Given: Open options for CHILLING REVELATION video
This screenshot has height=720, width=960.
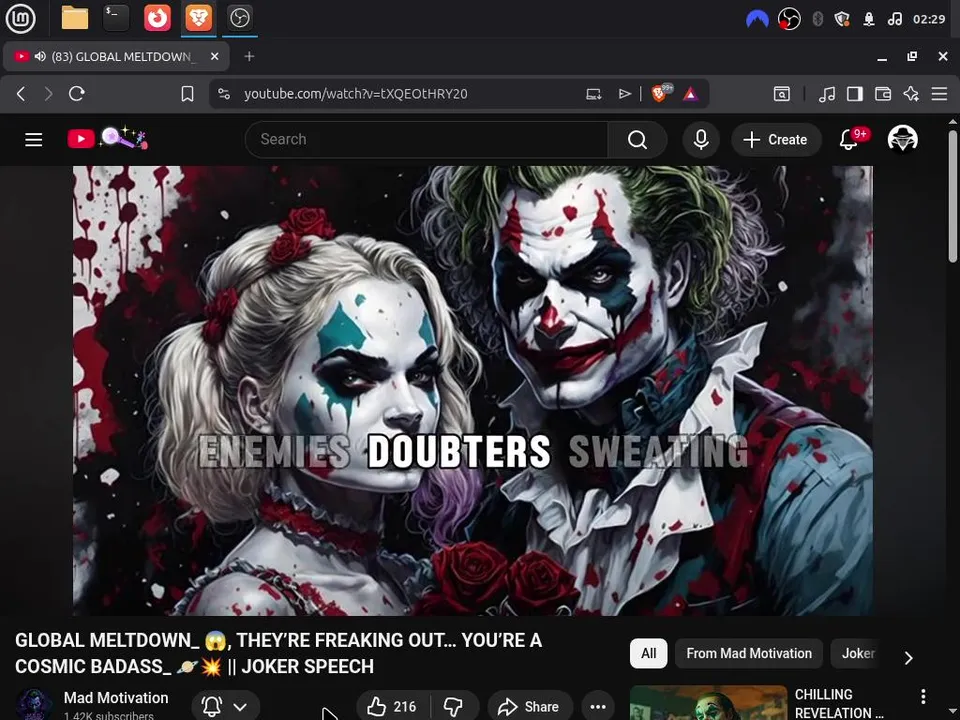Looking at the screenshot, I should [923, 696].
